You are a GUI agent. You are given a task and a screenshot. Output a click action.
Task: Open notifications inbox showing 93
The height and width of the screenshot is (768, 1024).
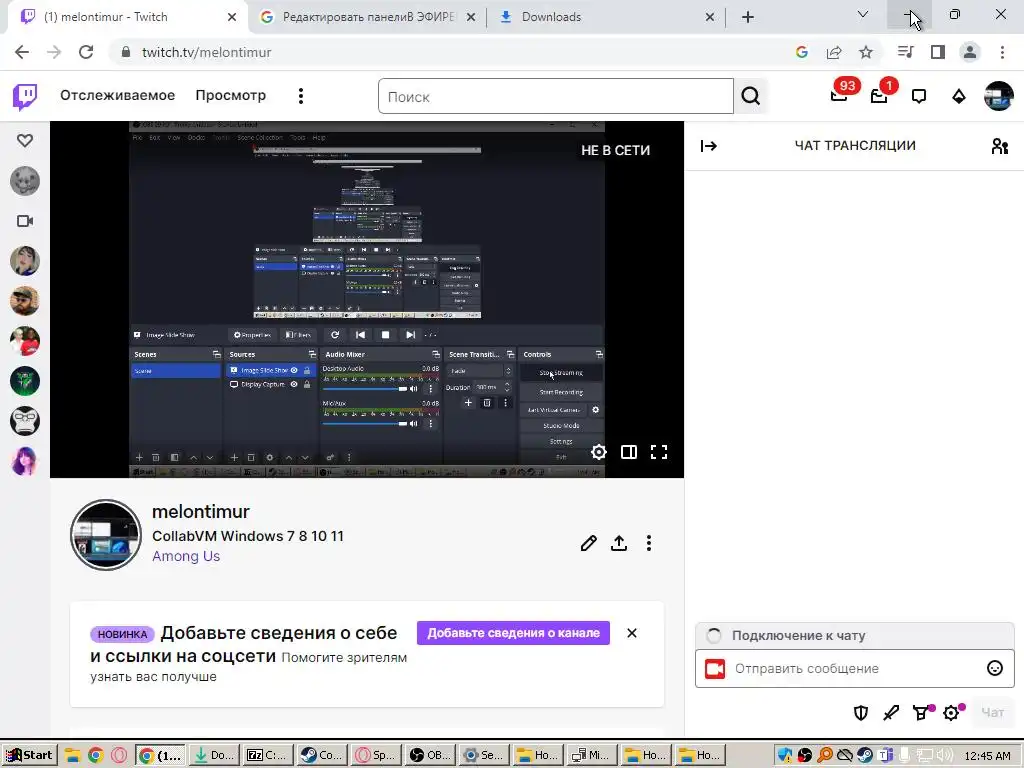point(839,96)
